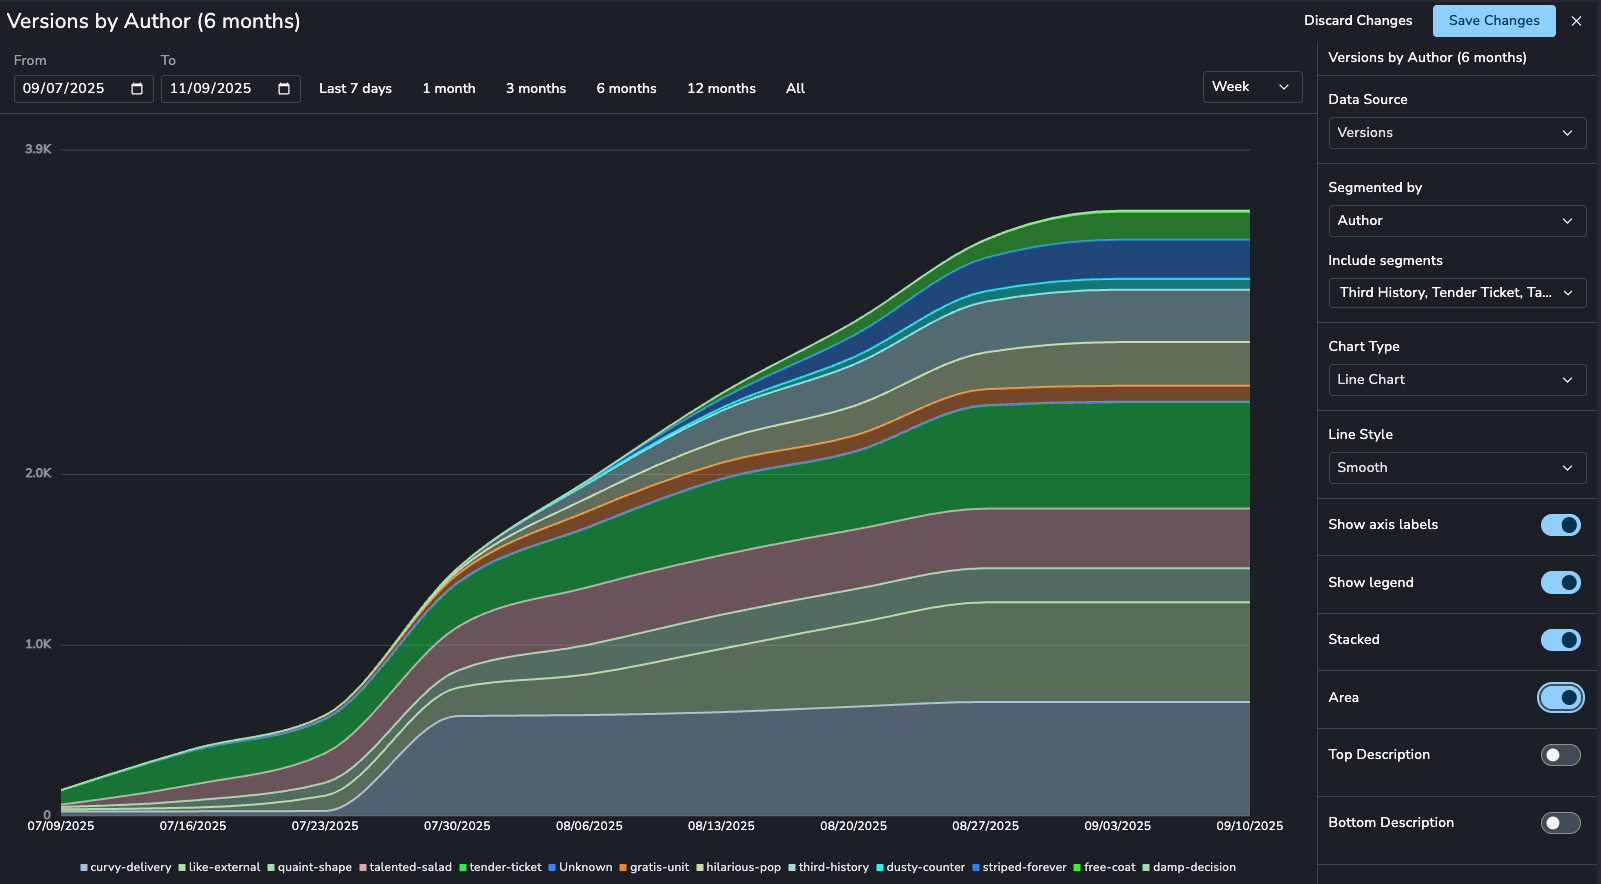The height and width of the screenshot is (884, 1601).
Task: Turn off the Stacked toggle
Action: tap(1560, 640)
